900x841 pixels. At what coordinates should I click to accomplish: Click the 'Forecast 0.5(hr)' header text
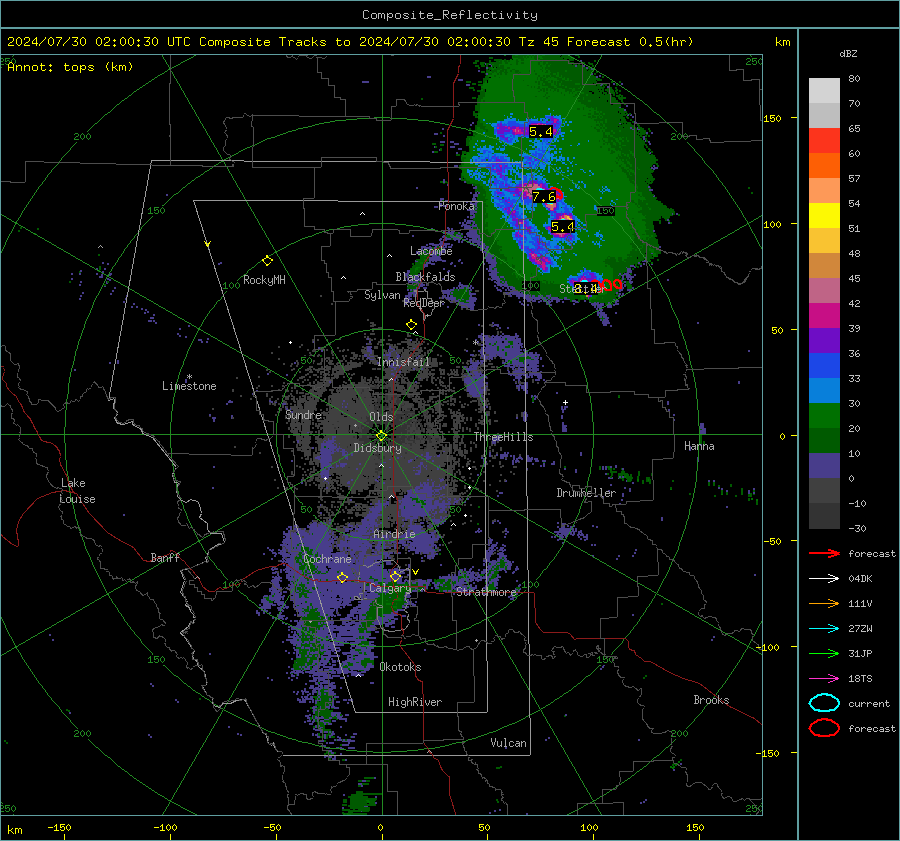(630, 42)
